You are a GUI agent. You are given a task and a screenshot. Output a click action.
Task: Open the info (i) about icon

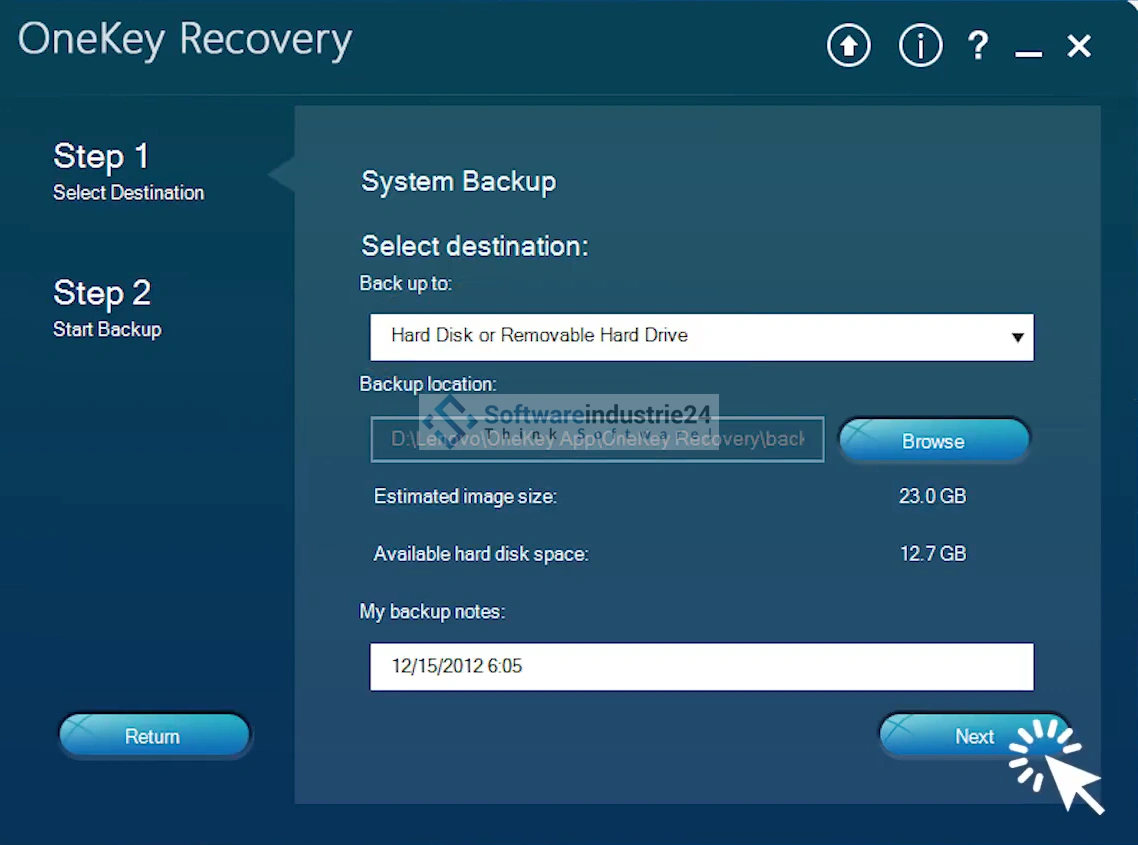click(920, 46)
